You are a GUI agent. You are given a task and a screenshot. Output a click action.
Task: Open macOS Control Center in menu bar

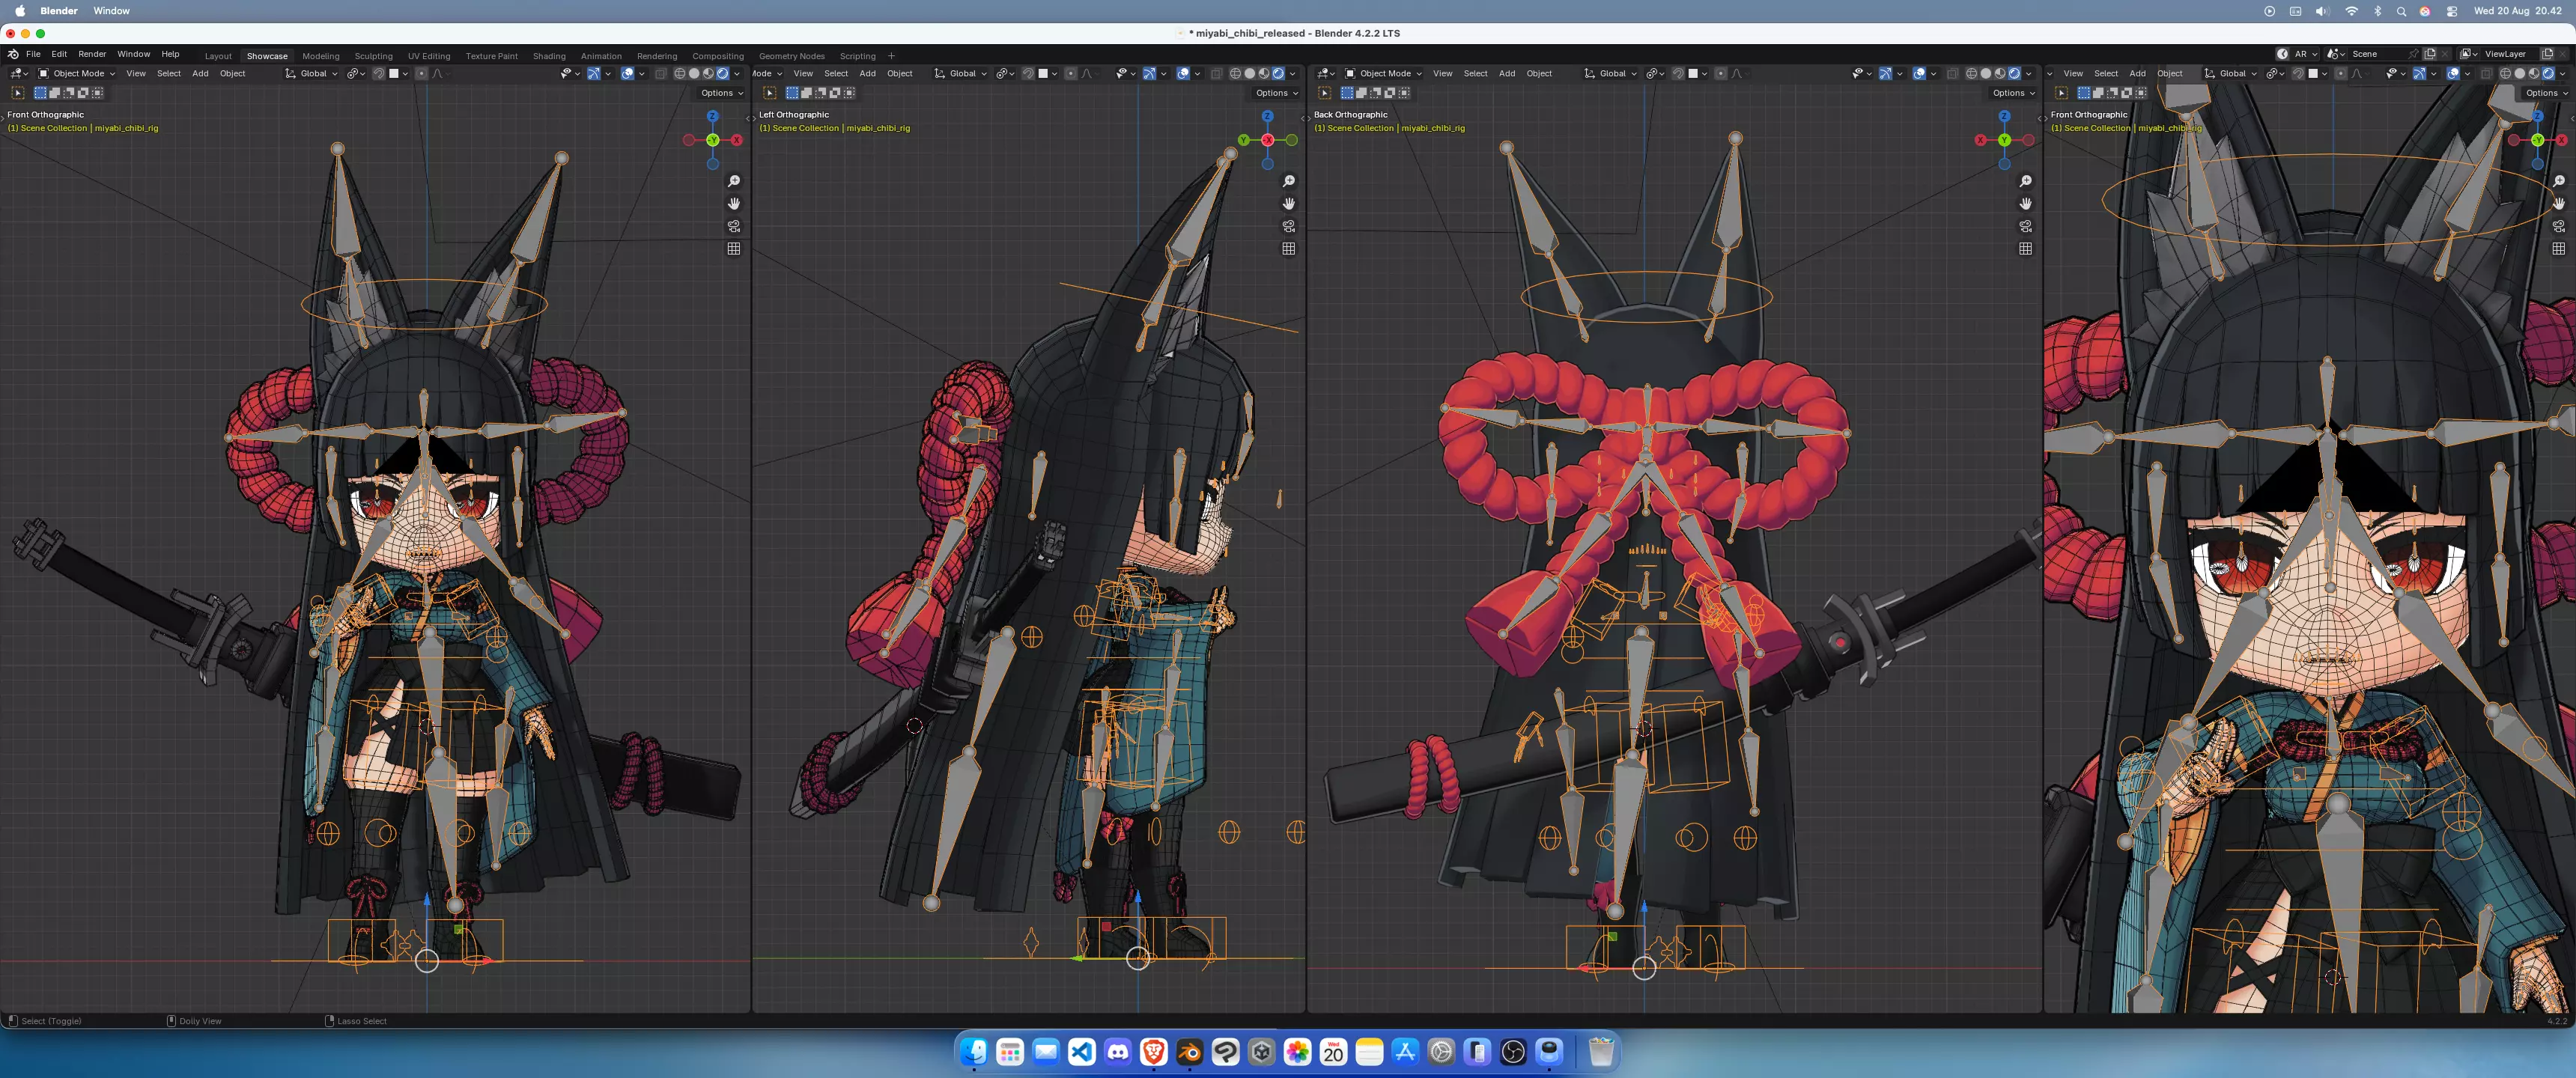point(2452,11)
